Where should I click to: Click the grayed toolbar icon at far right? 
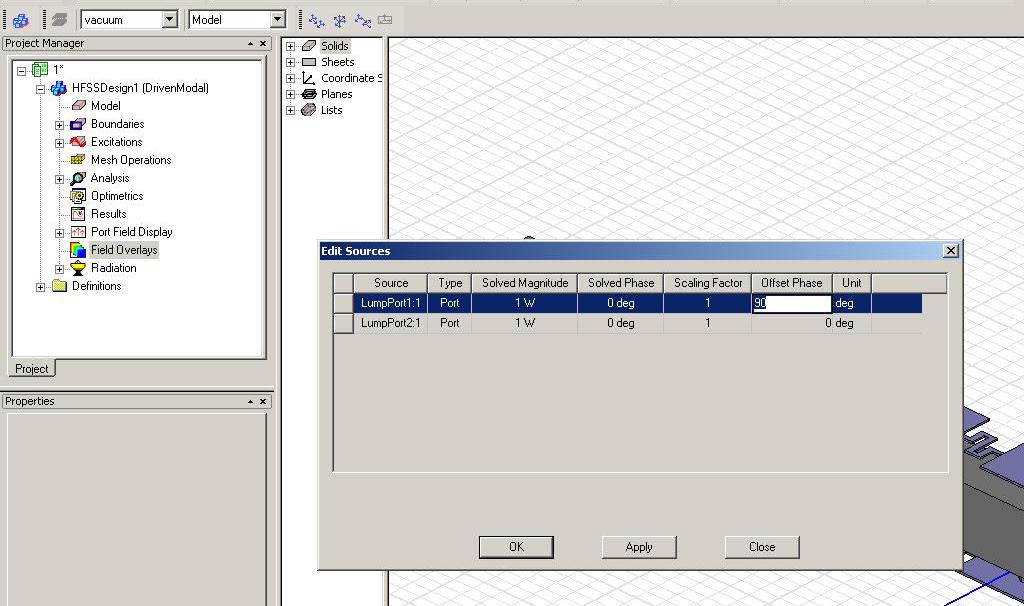click(385, 20)
